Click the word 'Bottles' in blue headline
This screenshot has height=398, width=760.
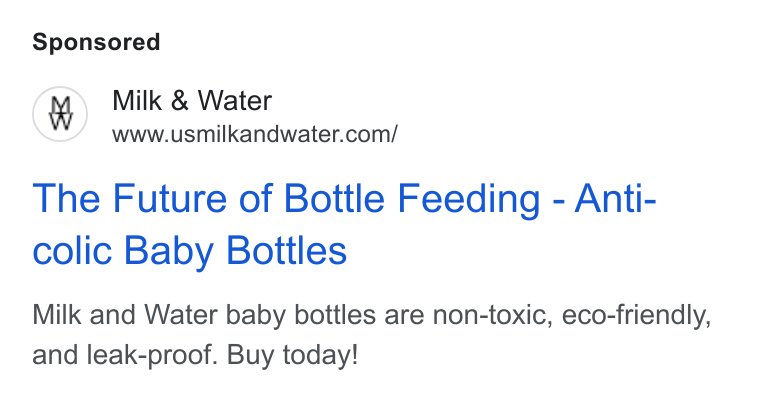(x=286, y=251)
